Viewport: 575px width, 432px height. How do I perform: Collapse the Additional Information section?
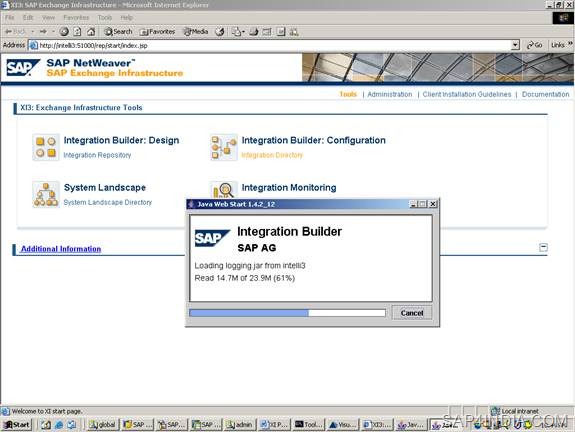543,247
